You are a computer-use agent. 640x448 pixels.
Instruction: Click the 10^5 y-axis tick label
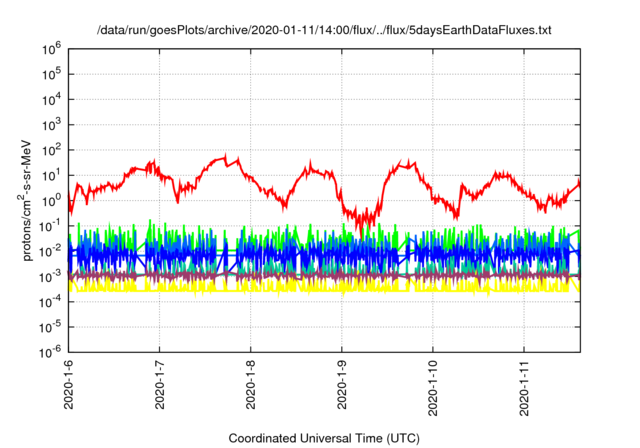tap(51, 74)
